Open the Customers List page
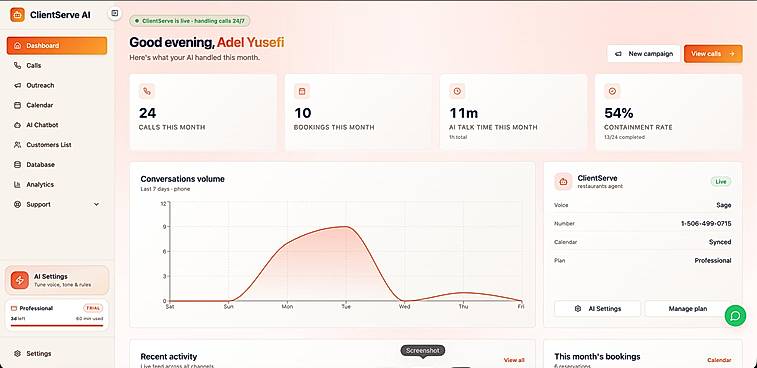 tap(57, 144)
